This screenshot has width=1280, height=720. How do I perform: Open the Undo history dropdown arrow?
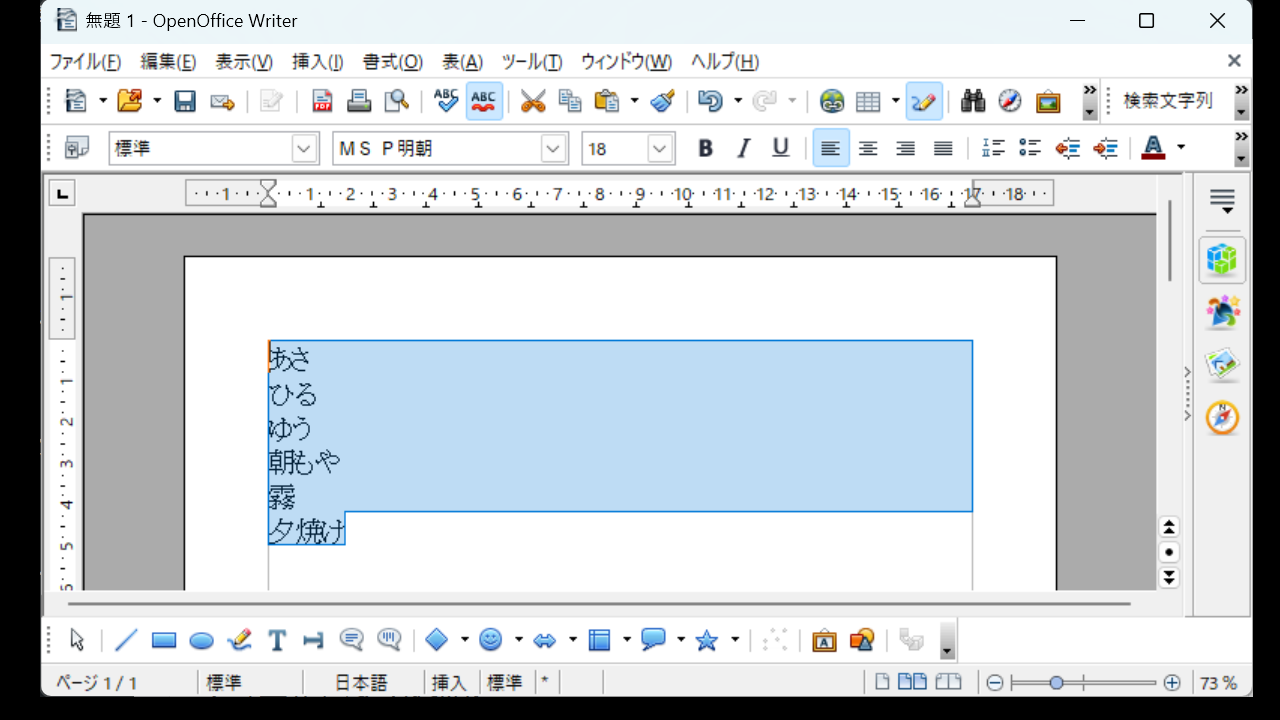coord(738,101)
